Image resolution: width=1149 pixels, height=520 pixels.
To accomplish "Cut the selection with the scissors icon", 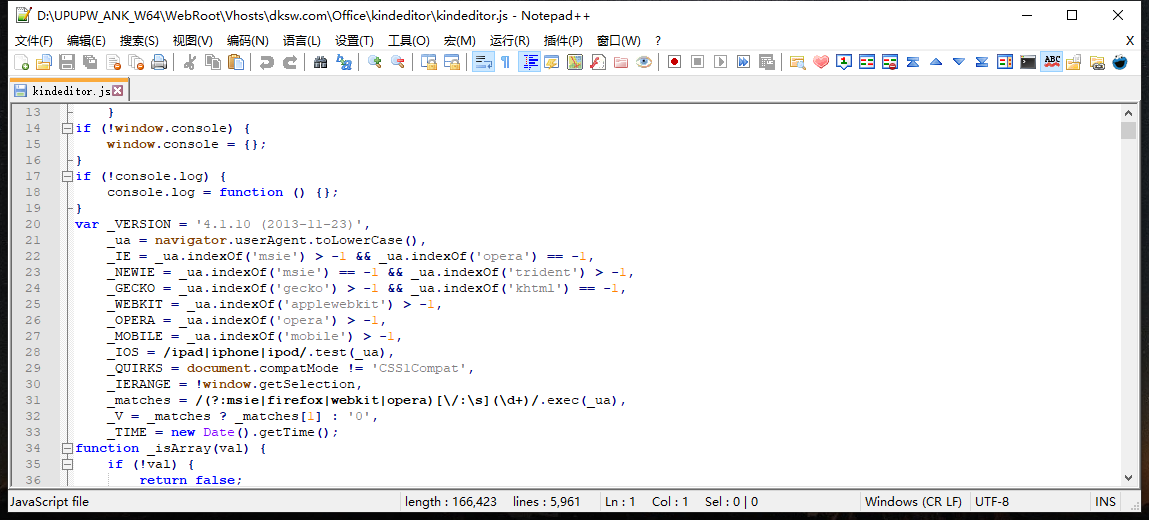I will coord(189,62).
